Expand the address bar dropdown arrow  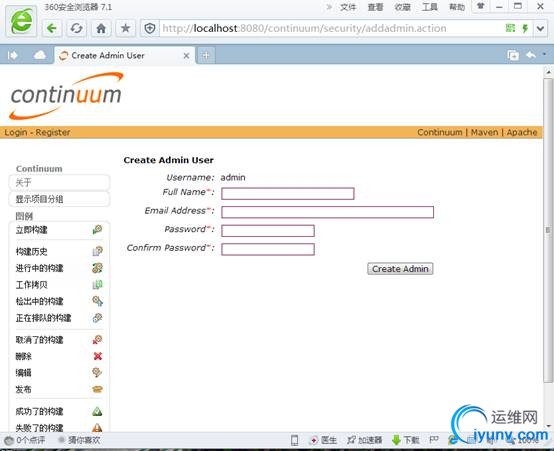click(x=540, y=28)
